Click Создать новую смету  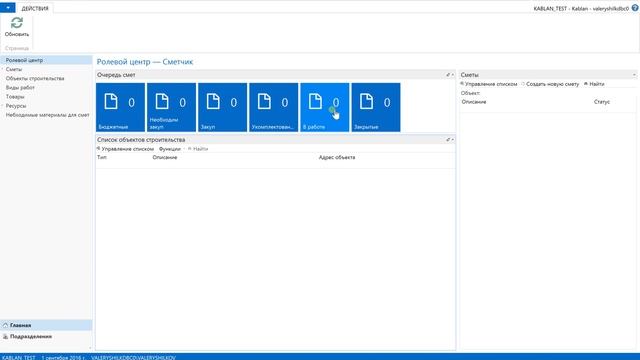[x=550, y=84]
